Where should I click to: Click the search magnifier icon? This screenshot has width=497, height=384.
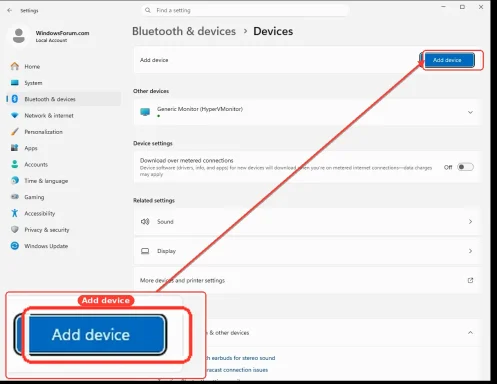click(148, 10)
